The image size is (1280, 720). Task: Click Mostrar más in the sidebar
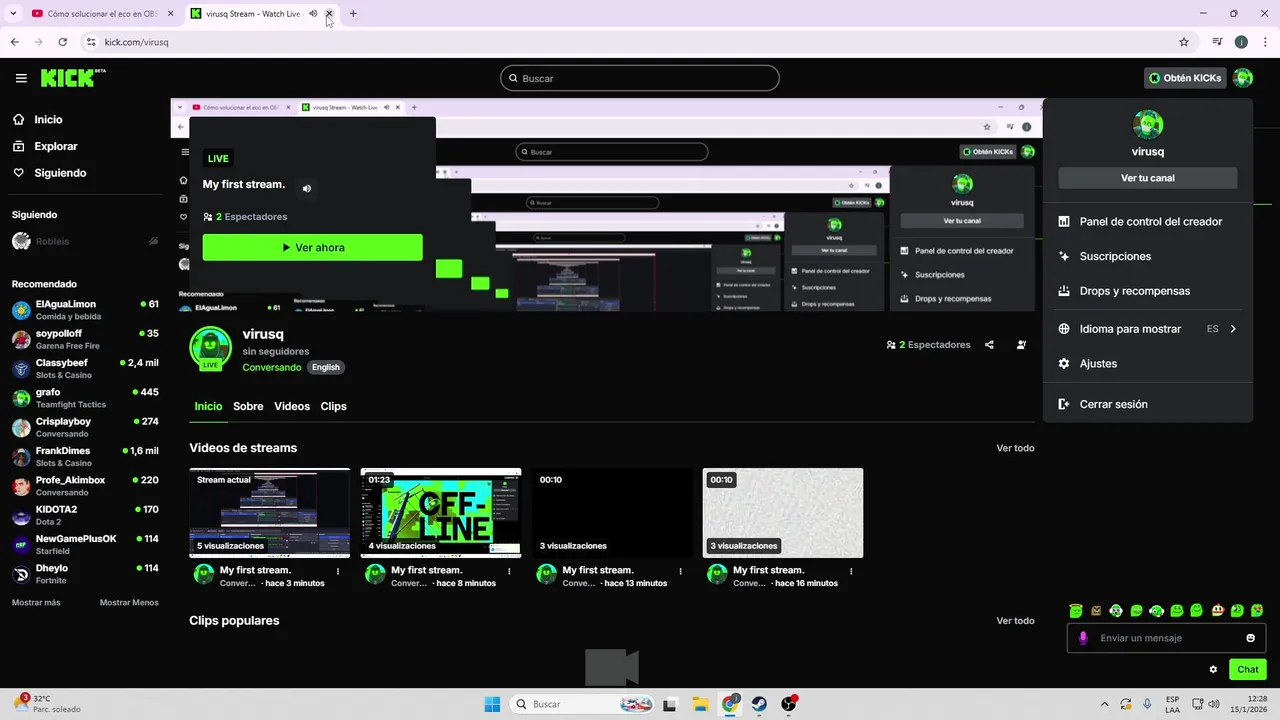[x=36, y=602]
